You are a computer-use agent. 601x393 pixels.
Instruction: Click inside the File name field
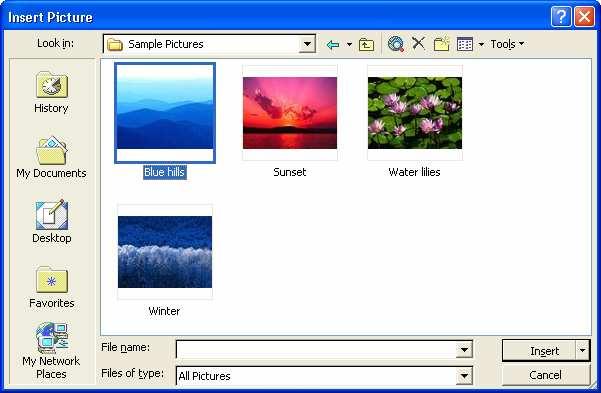tap(316, 349)
